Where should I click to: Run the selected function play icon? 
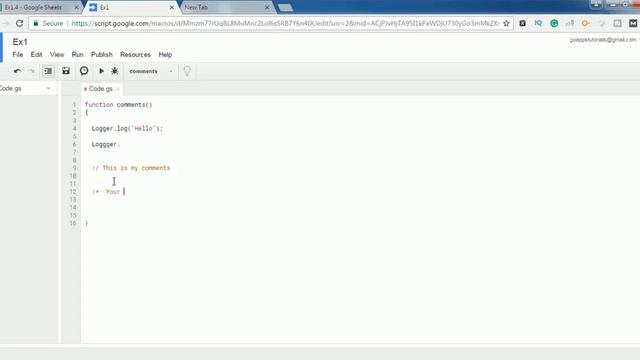point(101,71)
